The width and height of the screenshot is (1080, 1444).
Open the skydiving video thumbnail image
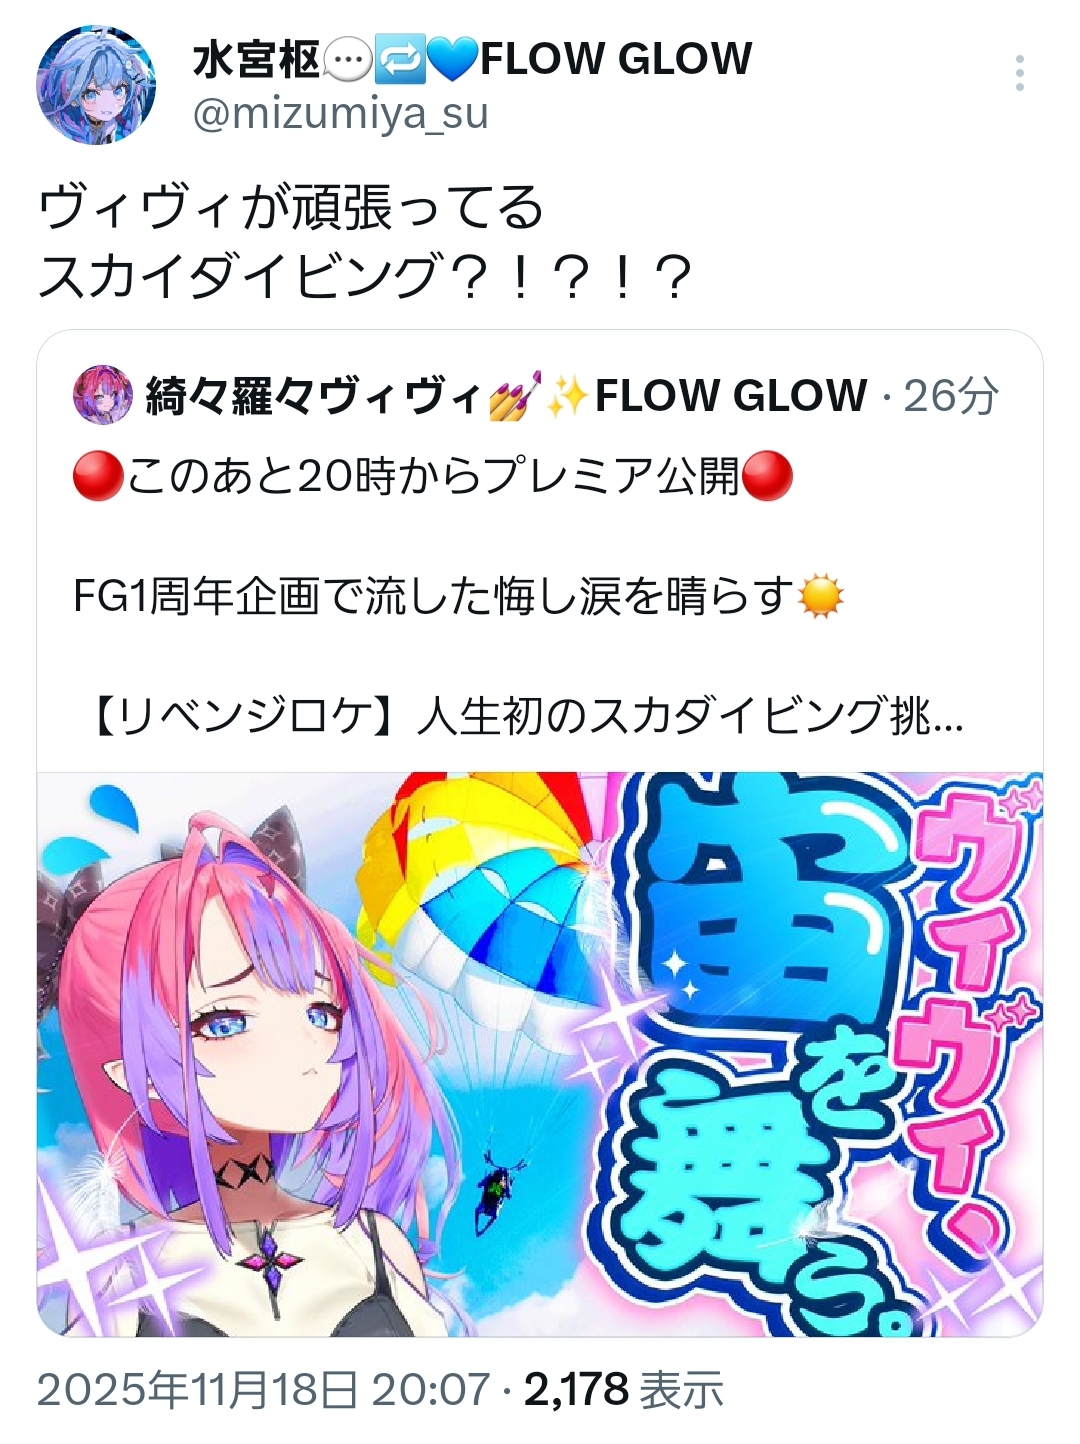click(540, 1054)
